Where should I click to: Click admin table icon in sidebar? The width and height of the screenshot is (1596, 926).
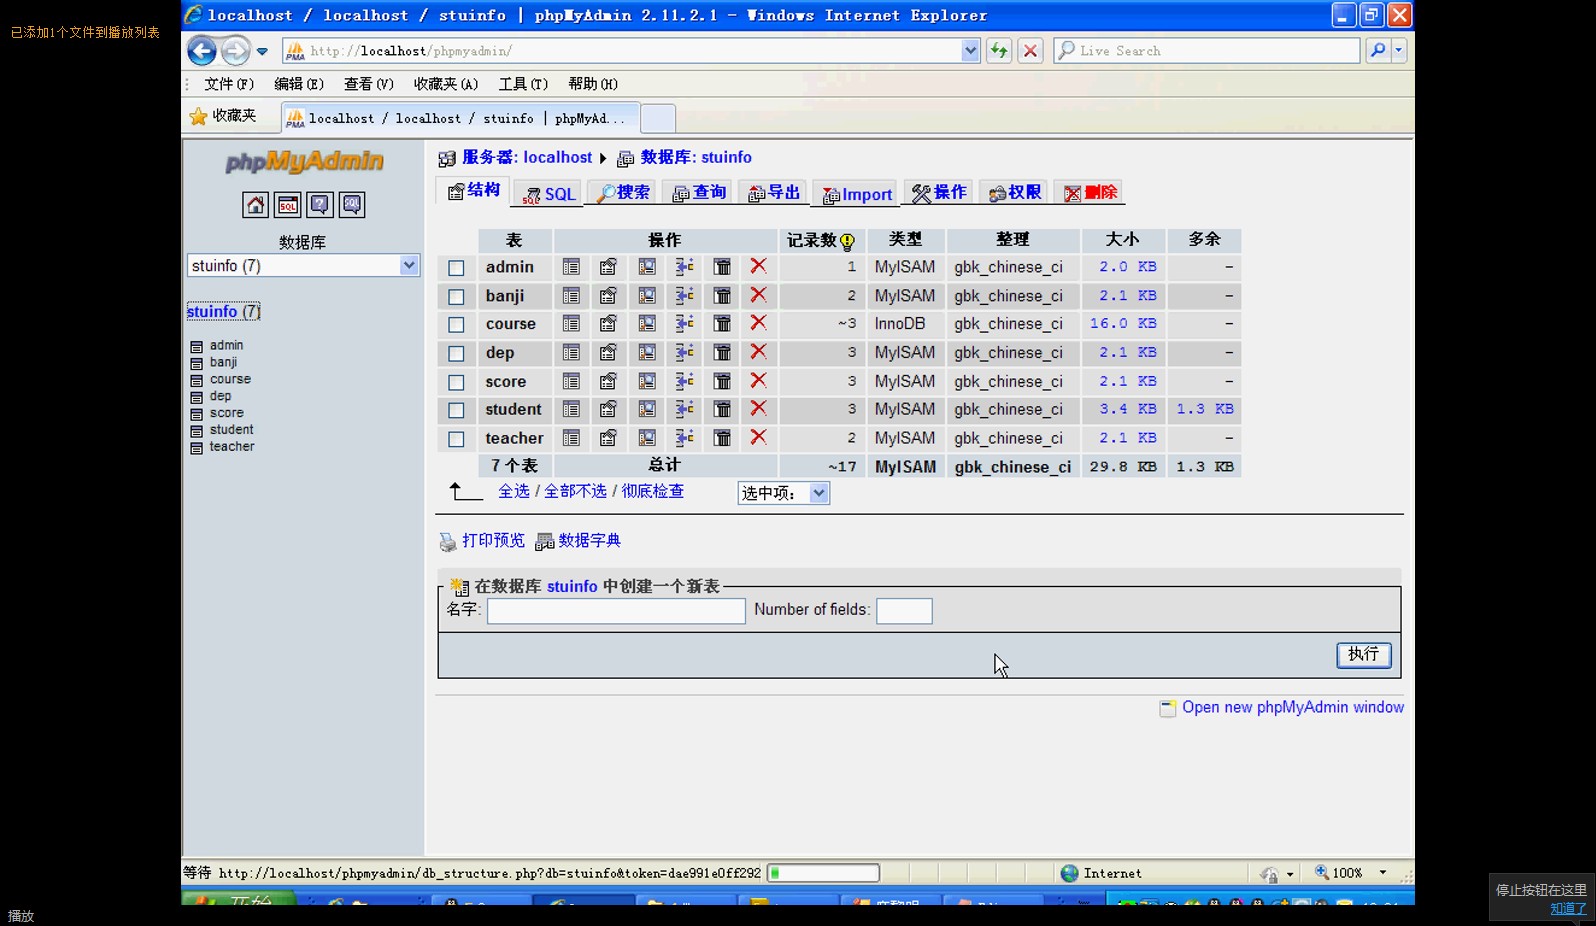196,346
